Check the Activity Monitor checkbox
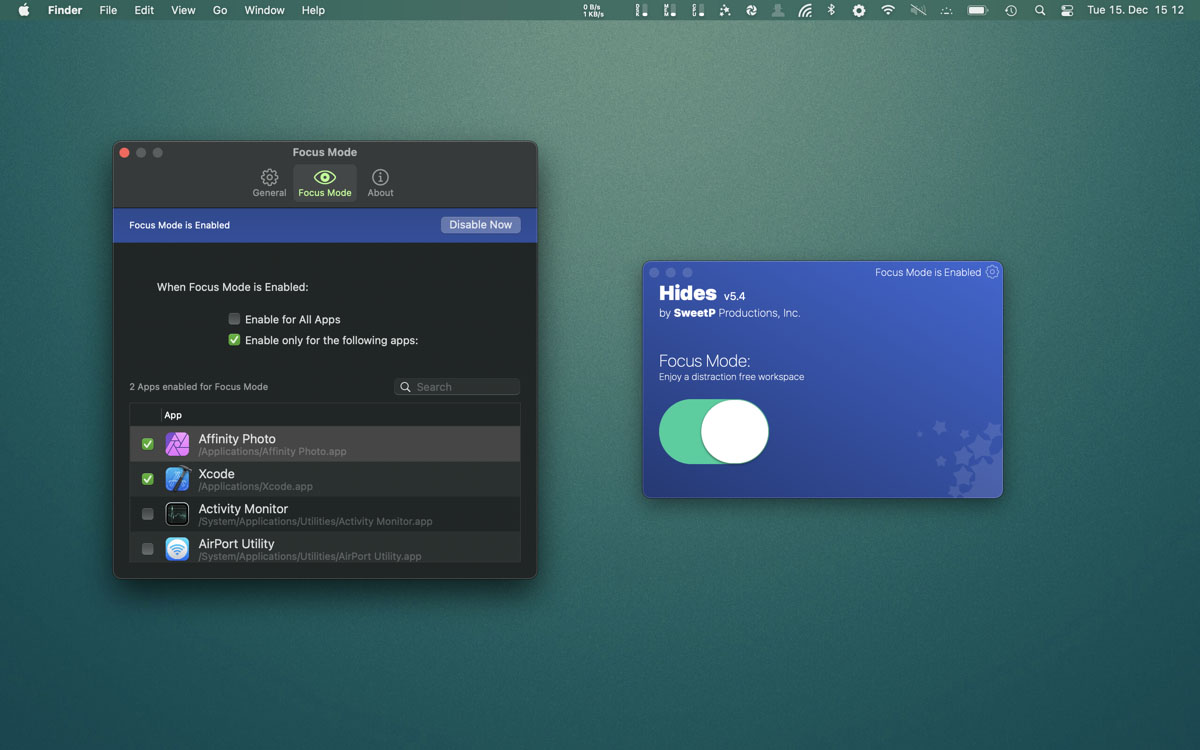 (148, 514)
